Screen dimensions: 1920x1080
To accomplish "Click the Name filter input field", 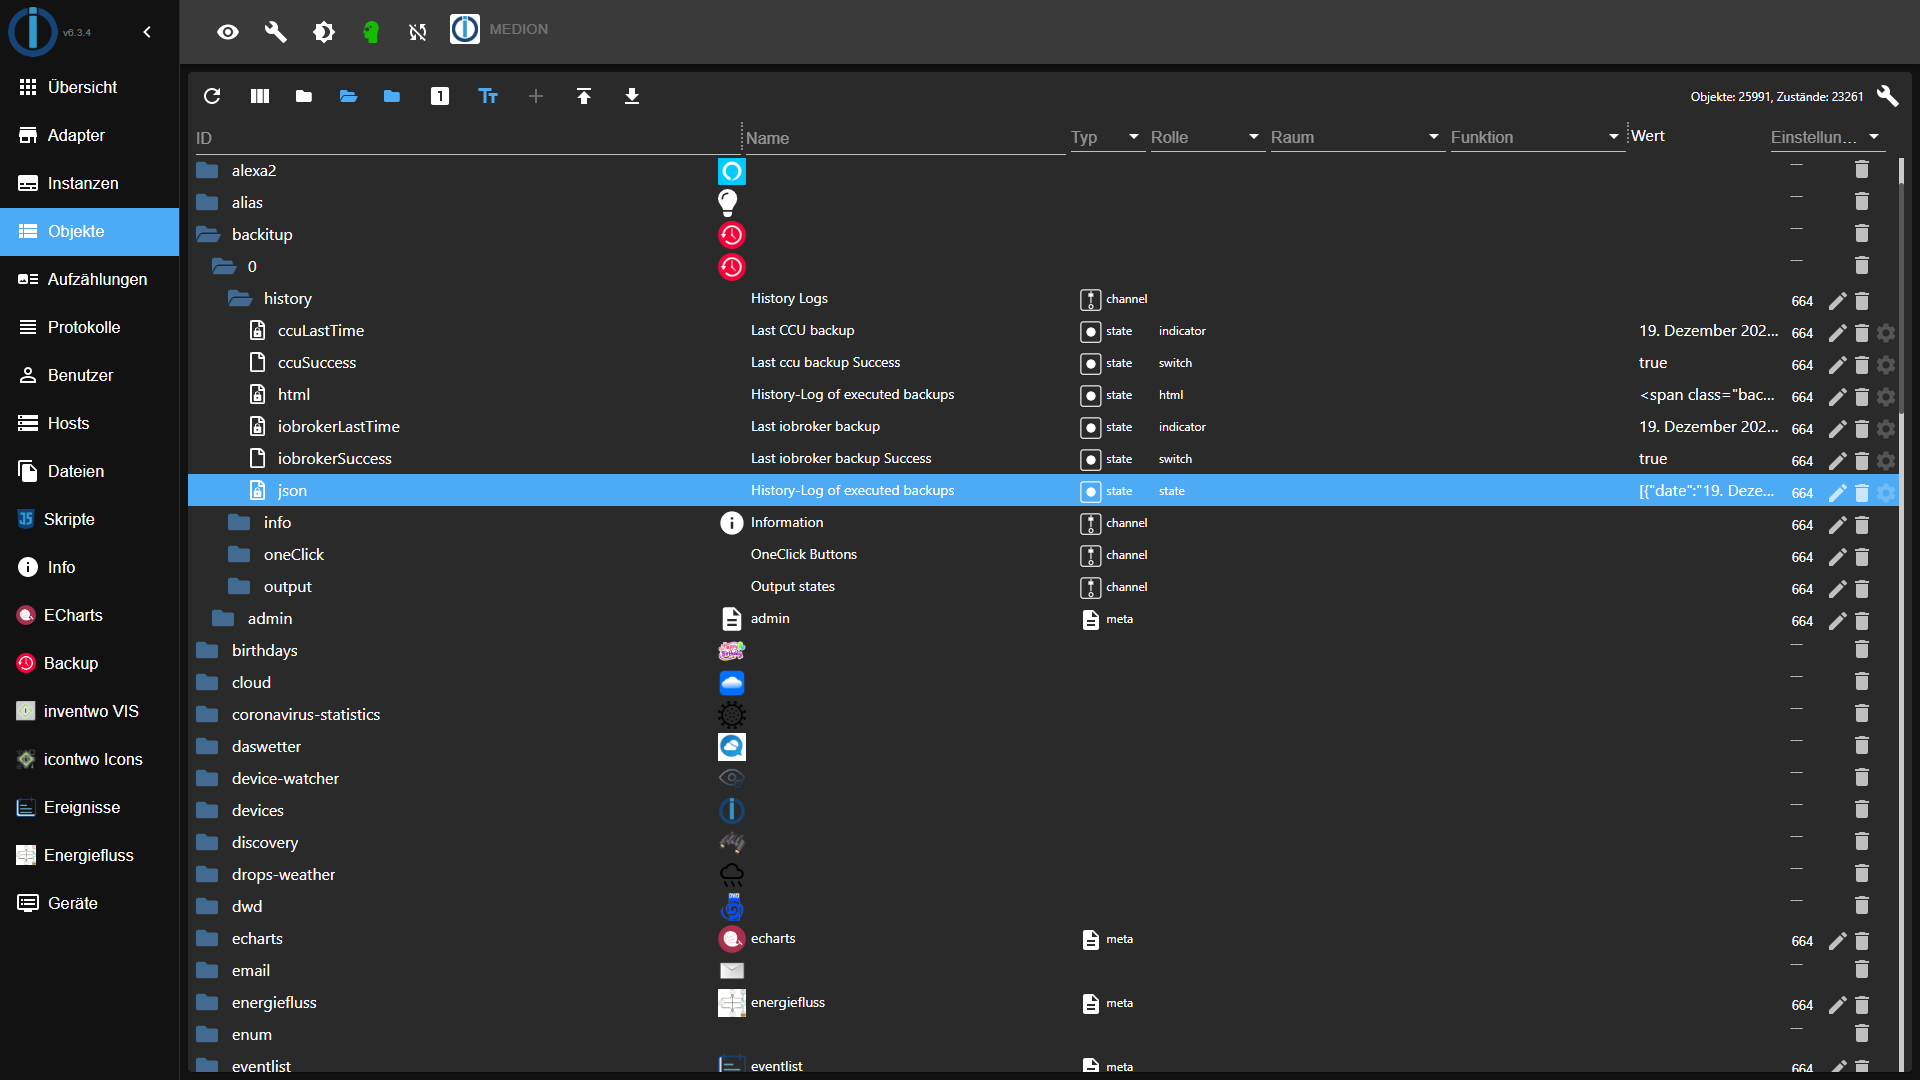I will [904, 138].
